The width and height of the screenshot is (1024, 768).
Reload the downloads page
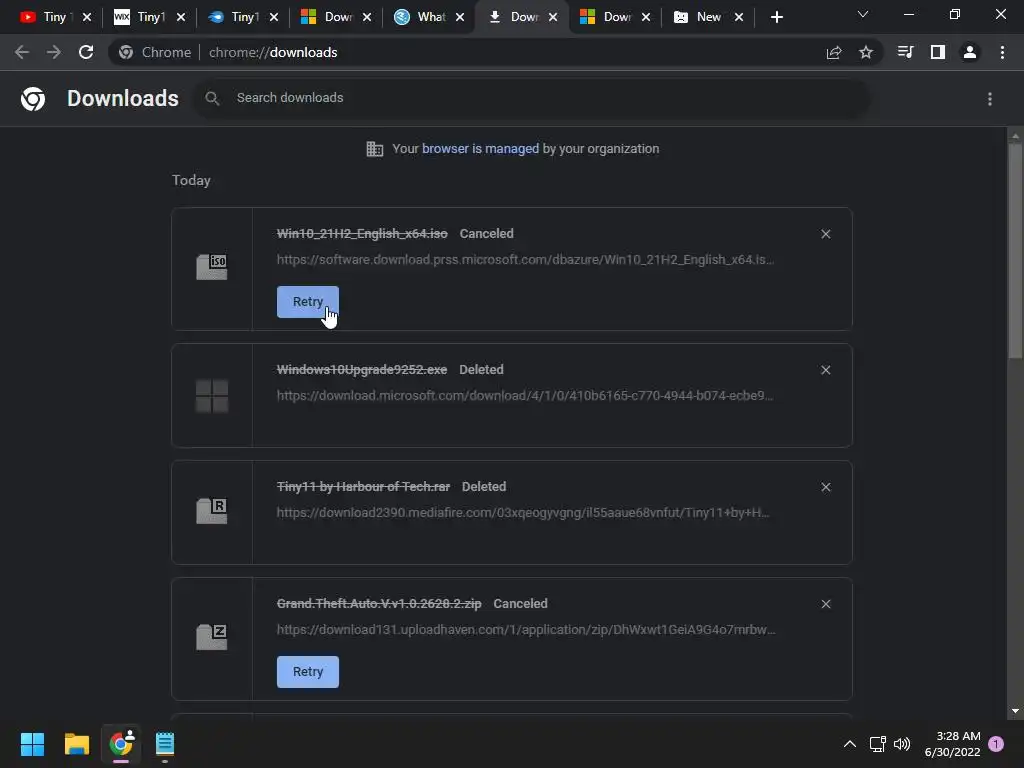[86, 52]
